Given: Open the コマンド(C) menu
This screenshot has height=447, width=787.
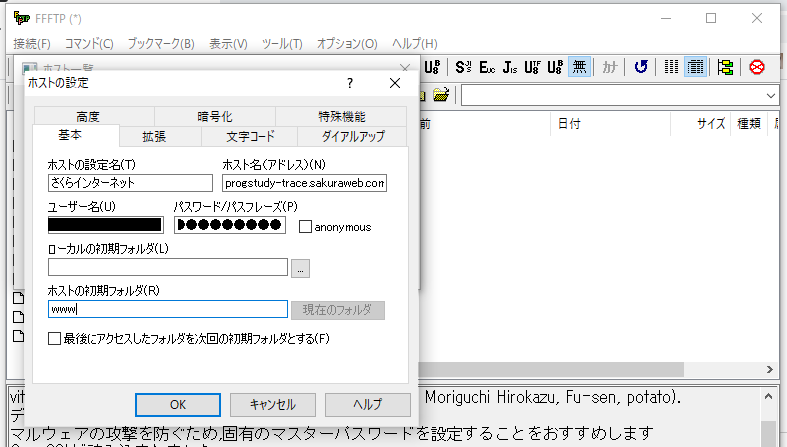Looking at the screenshot, I should click(x=89, y=44).
